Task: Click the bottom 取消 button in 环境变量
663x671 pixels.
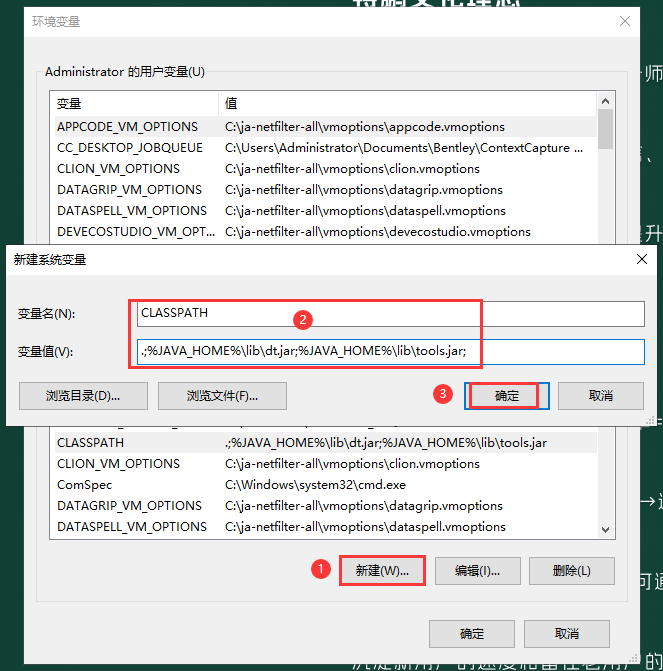Action: 566,633
